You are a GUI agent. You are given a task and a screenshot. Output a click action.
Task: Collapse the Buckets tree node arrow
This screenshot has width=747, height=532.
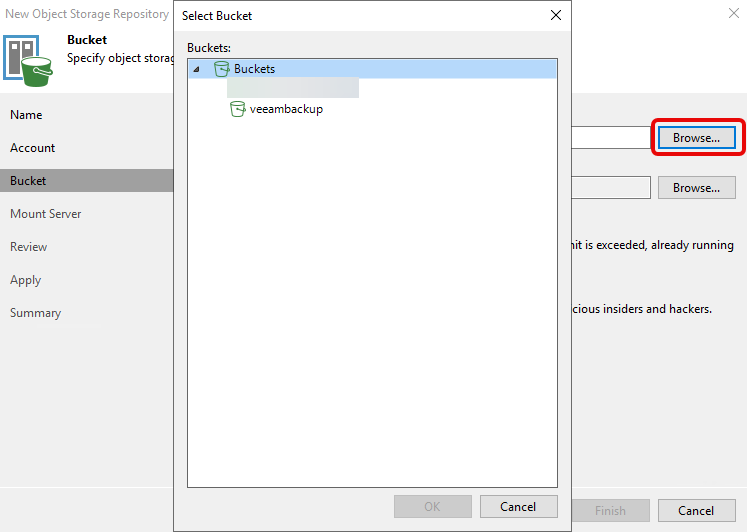pos(196,69)
